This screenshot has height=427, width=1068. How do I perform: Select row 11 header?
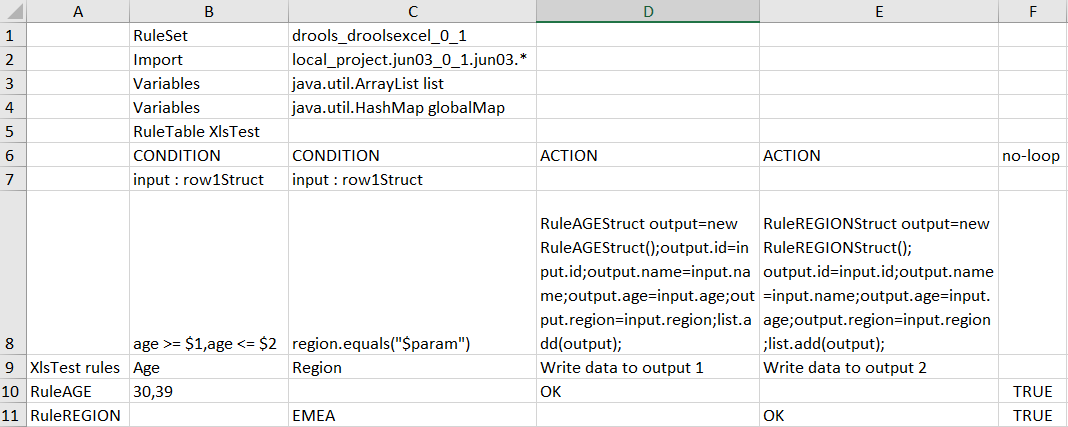point(12,415)
